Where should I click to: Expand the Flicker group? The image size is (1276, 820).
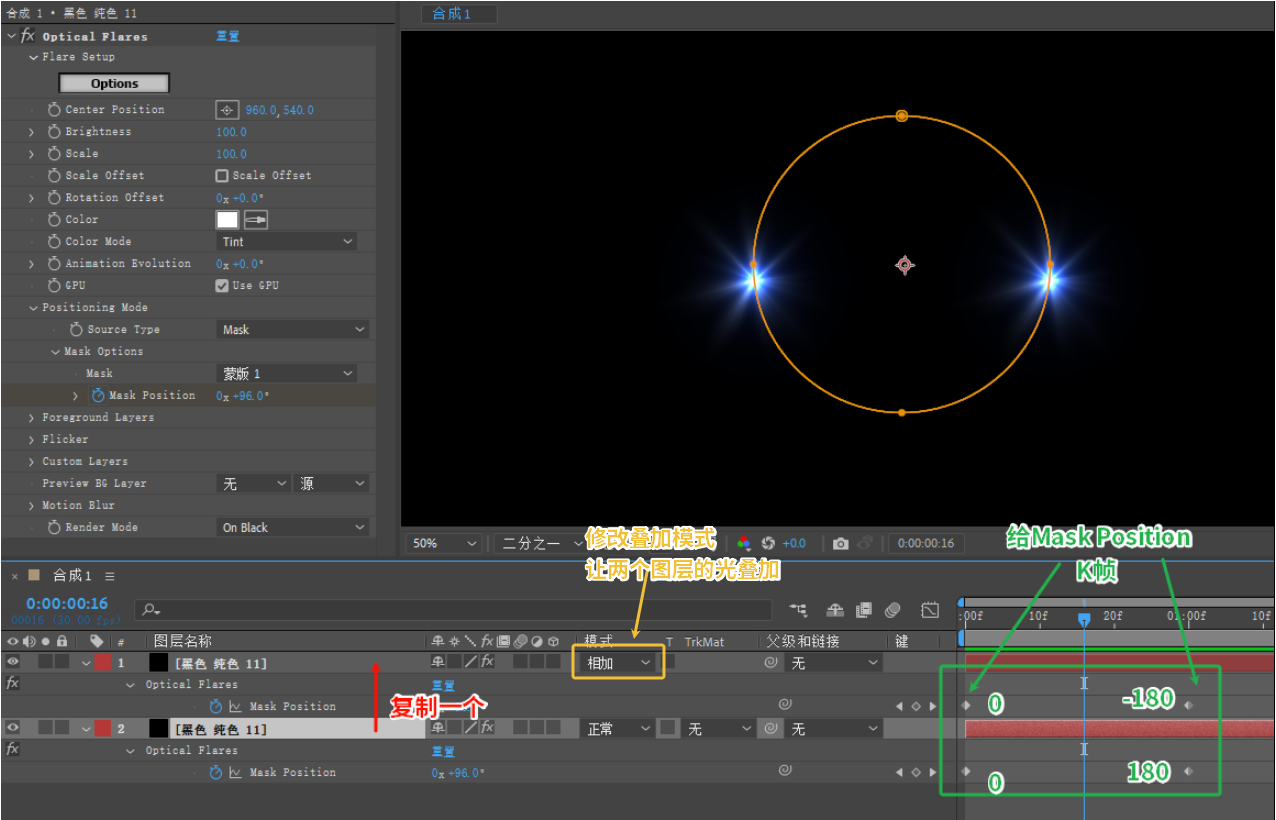(33, 440)
